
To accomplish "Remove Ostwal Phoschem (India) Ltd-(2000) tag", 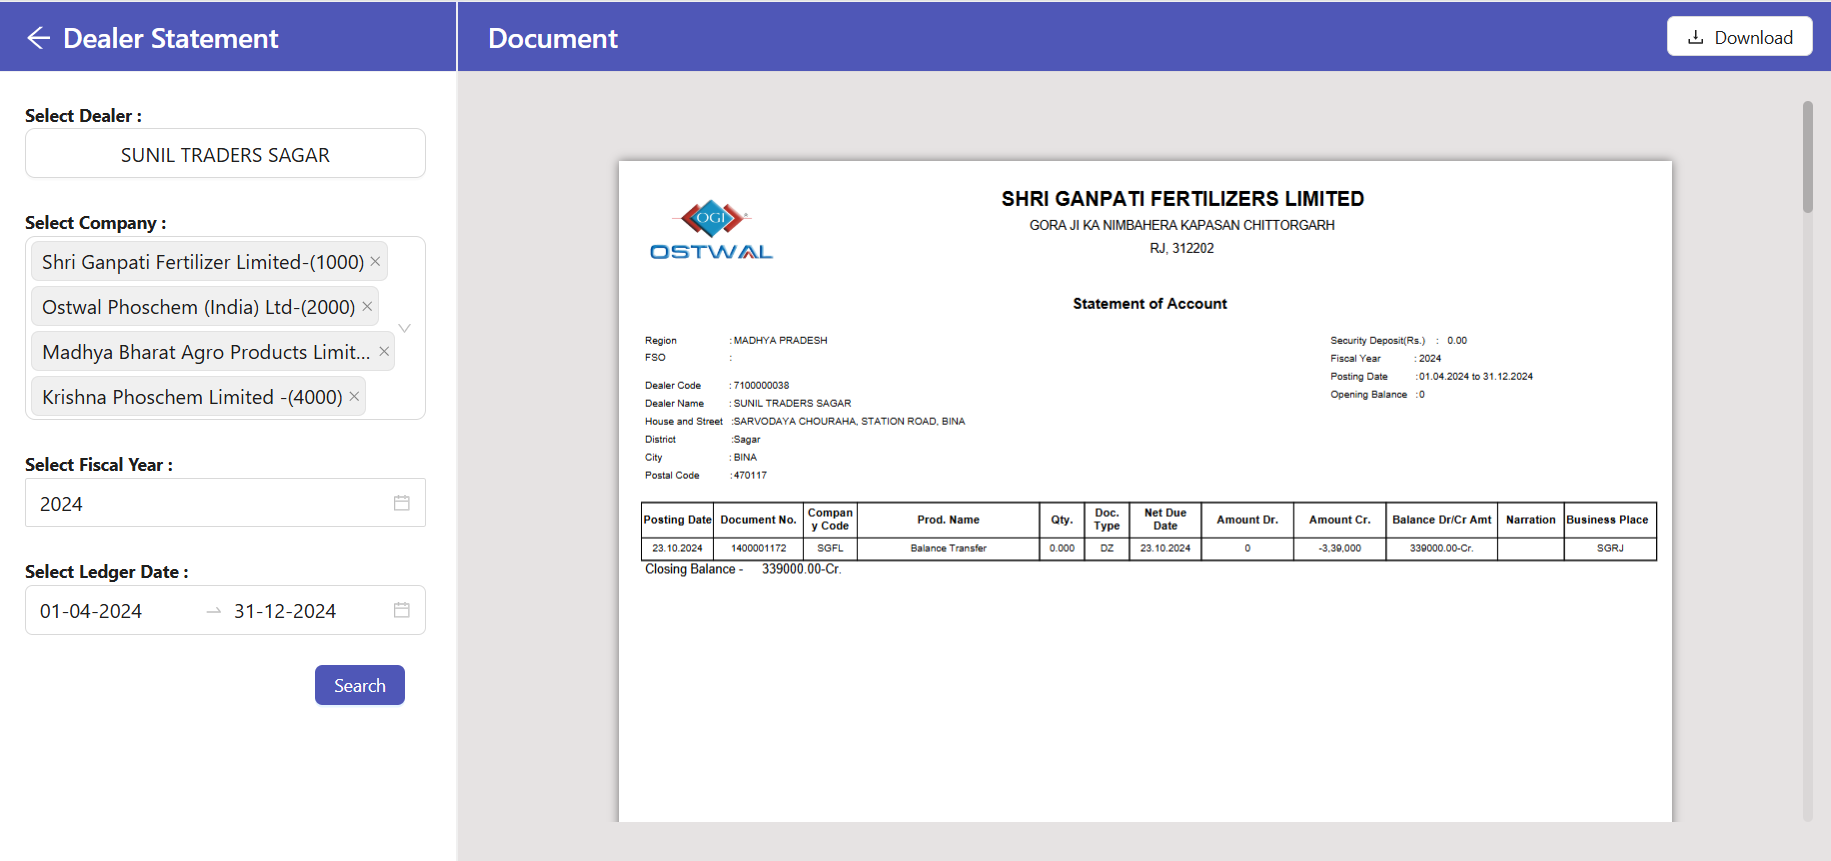I will (x=367, y=306).
